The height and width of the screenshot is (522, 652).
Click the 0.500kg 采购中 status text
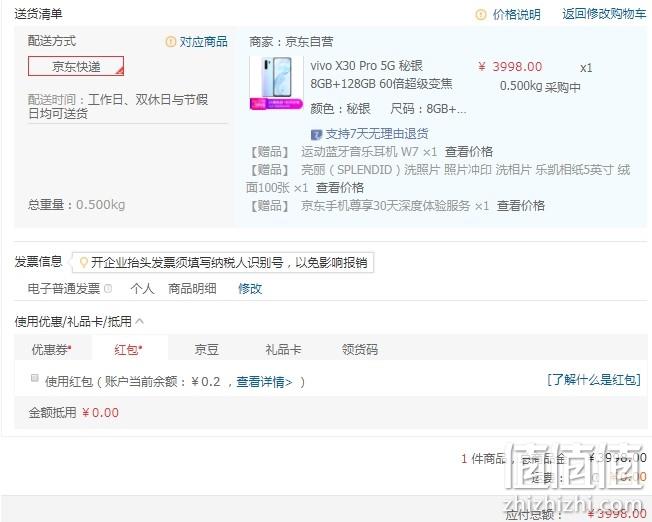[x=540, y=87]
